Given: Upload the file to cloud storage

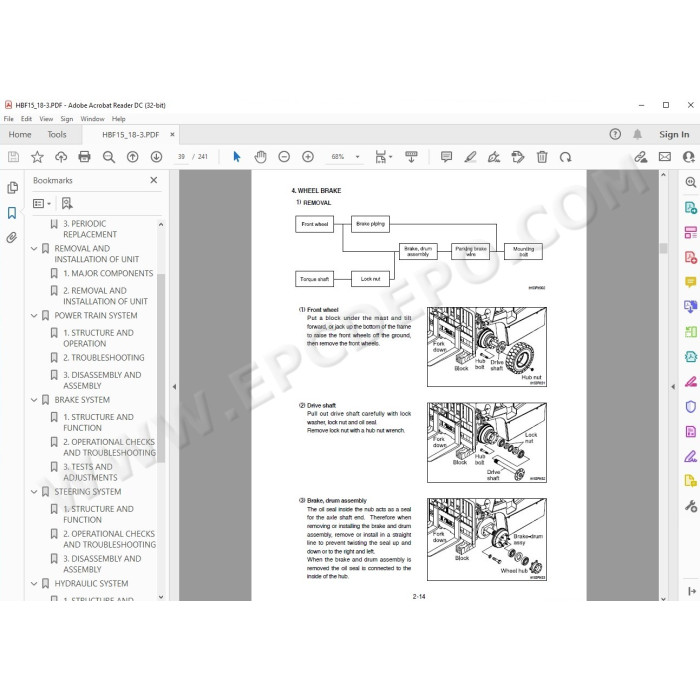Looking at the screenshot, I should [x=61, y=157].
